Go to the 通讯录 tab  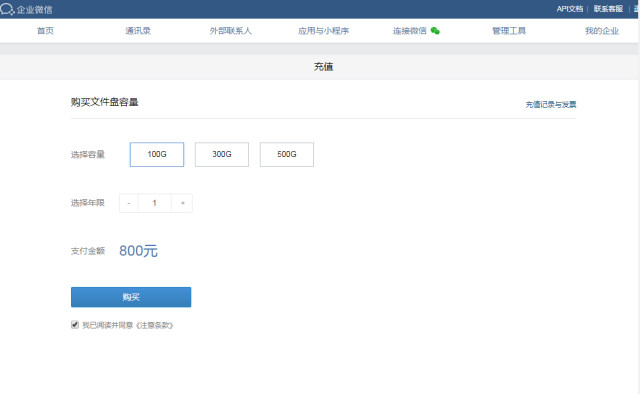(x=138, y=31)
